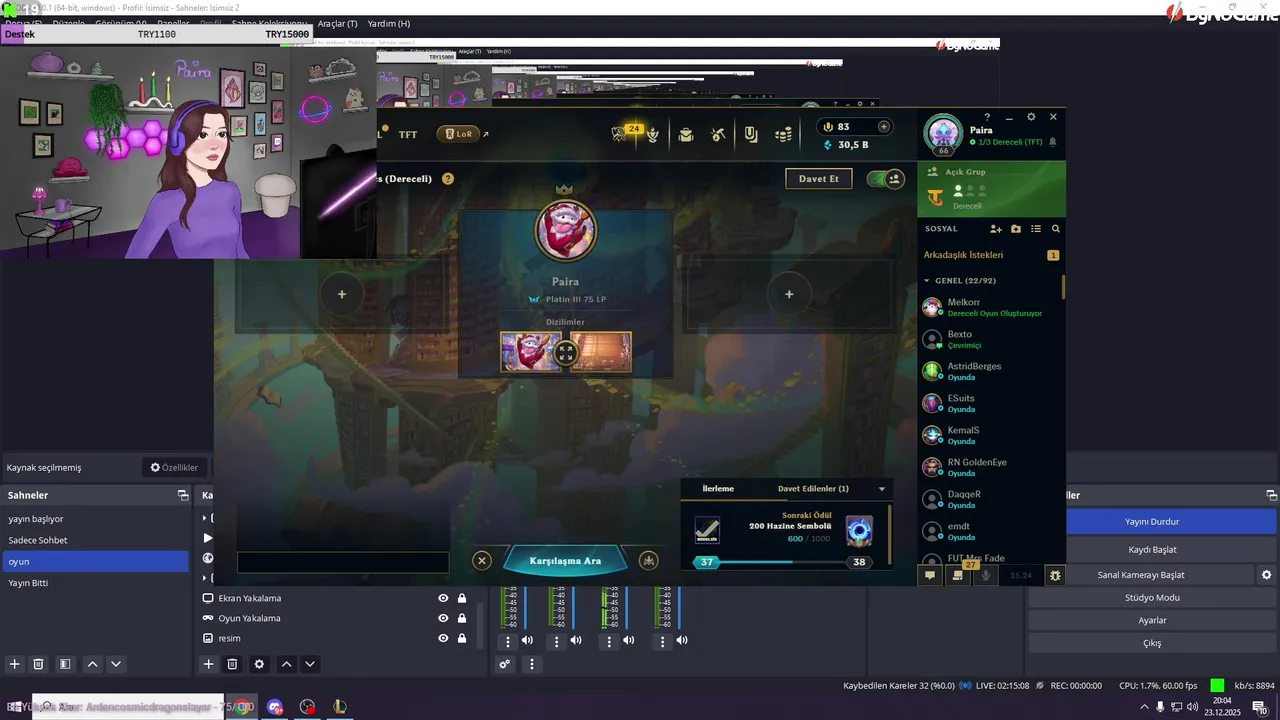Move the selected source down

click(x=310, y=664)
